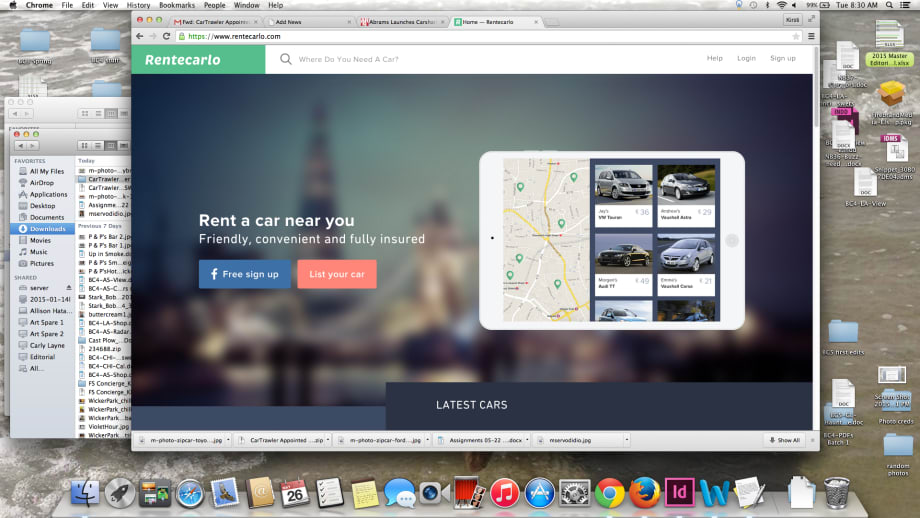Open the Bookmarks menu
This screenshot has height=518, width=920.
[x=177, y=5]
